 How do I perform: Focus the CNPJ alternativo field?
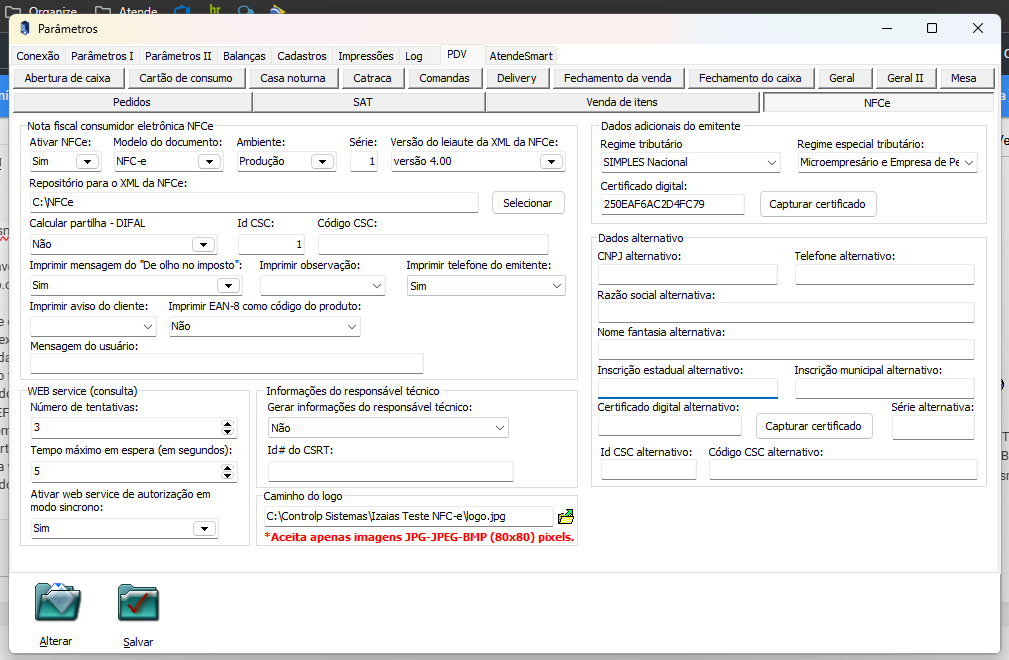pyautogui.click(x=687, y=275)
